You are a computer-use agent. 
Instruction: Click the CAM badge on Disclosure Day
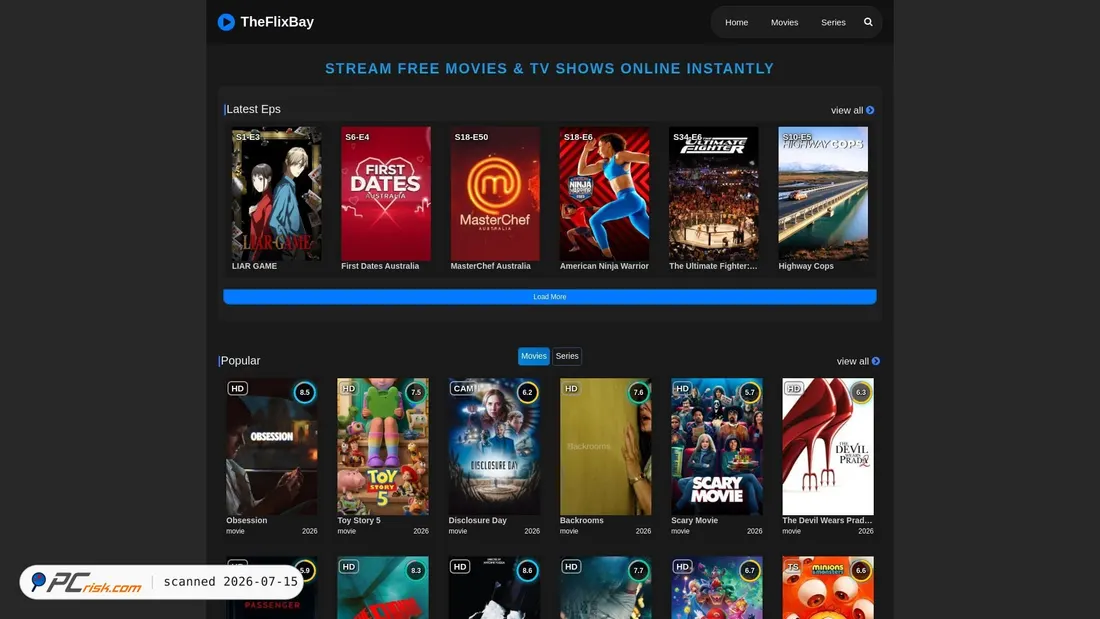pos(463,388)
